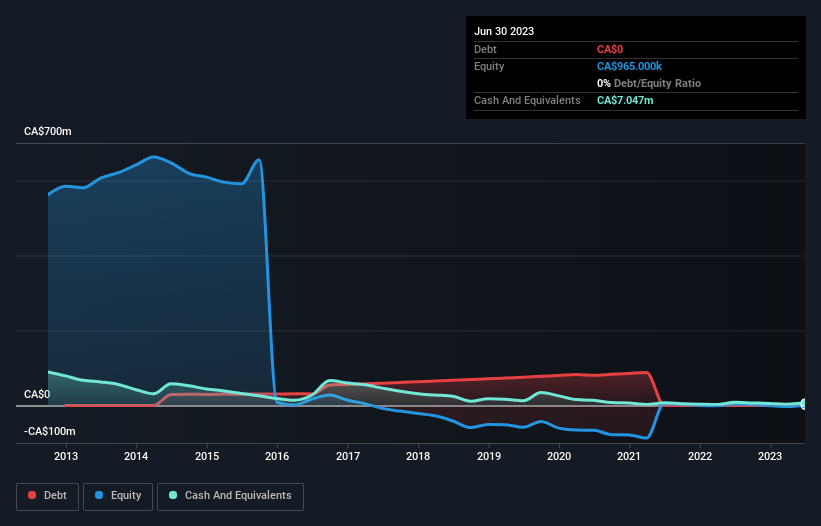821x526 pixels.
Task: Click the CA$700m y-axis label
Action: click(x=48, y=131)
